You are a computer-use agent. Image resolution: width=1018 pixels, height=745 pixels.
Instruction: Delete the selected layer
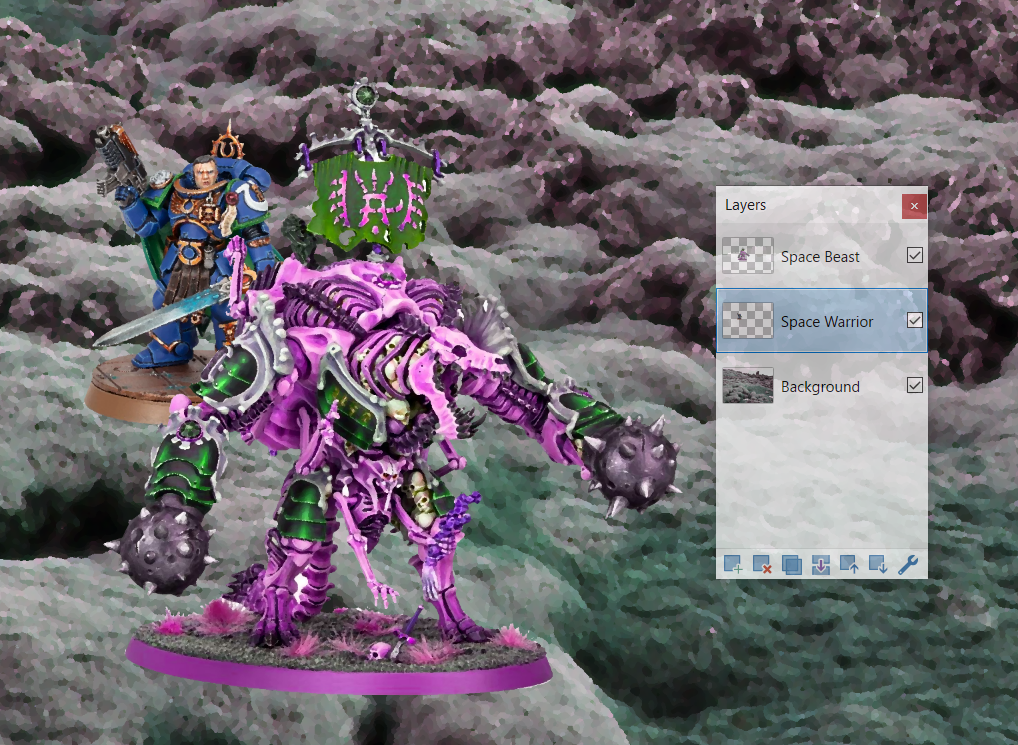[x=762, y=565]
